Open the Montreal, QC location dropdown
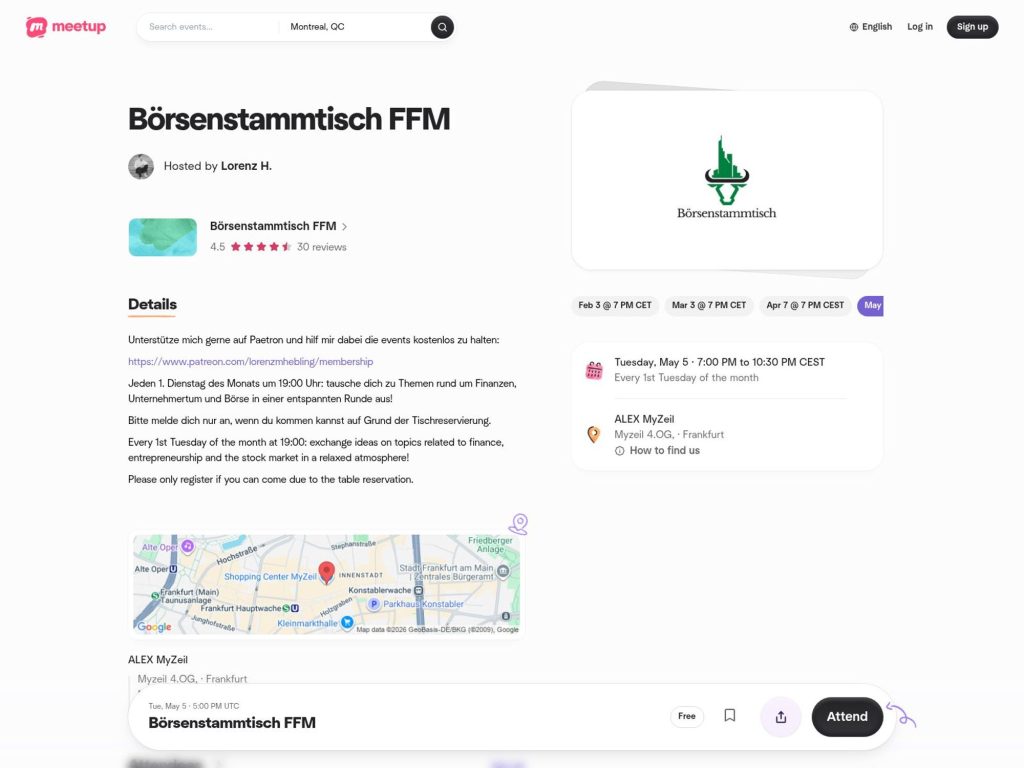This screenshot has height=768, width=1024. [318, 27]
